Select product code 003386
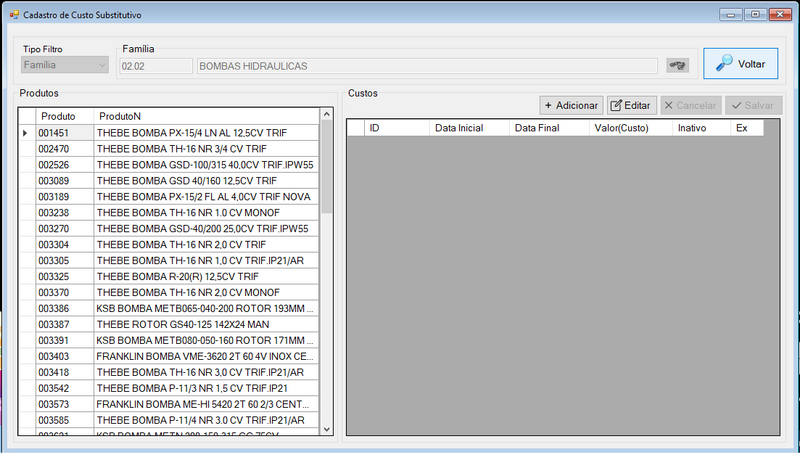Screen dimensions: 800x460 pyautogui.click(x=65, y=309)
